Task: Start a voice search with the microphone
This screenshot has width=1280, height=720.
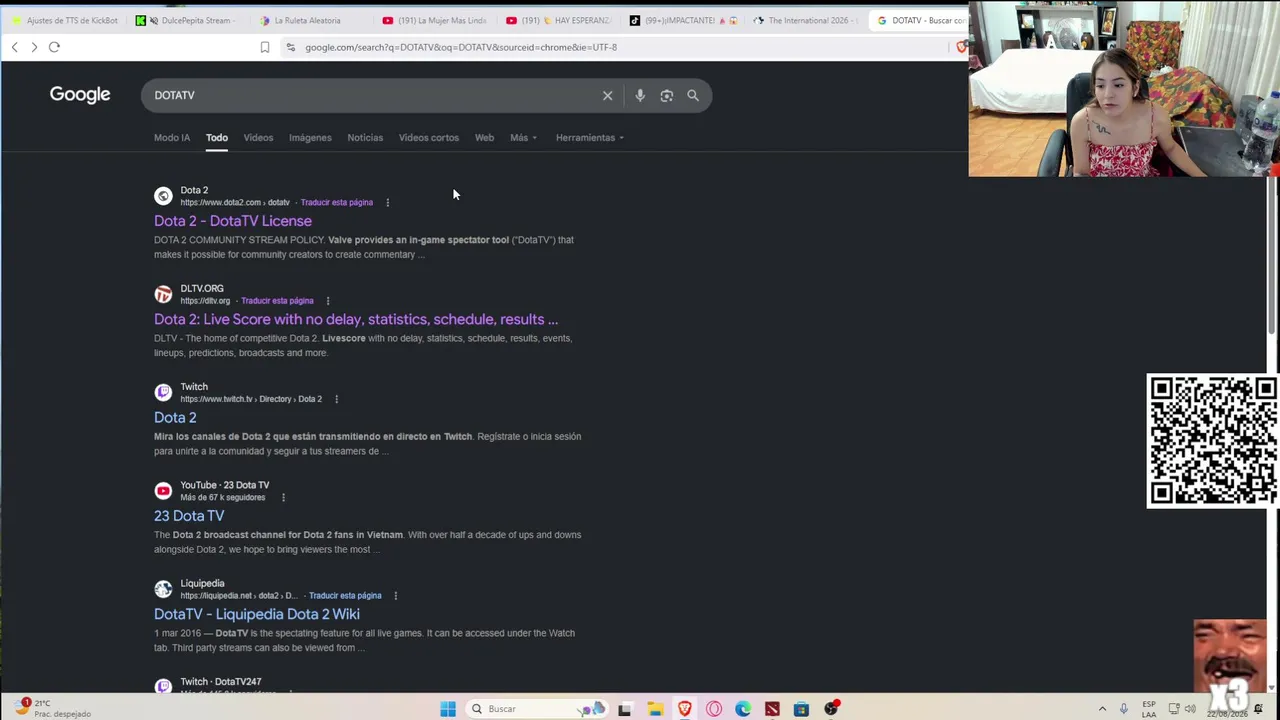Action: pos(640,95)
